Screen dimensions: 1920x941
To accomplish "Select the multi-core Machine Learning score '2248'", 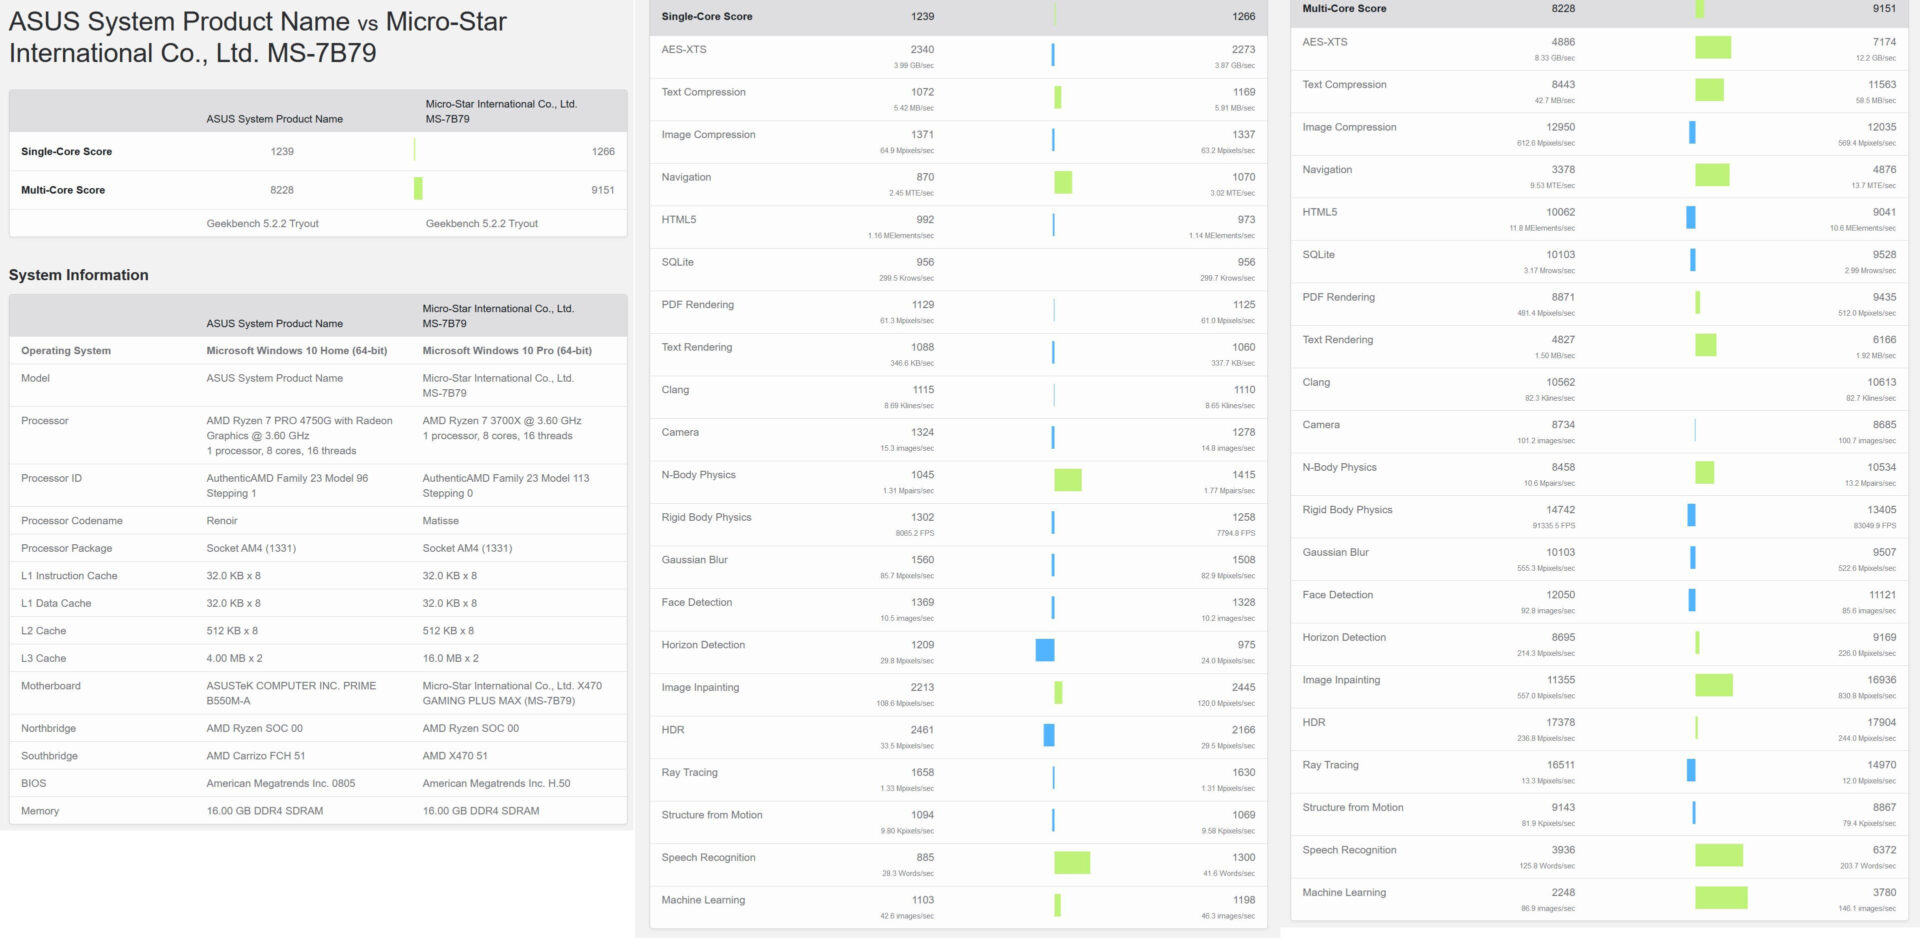I will [x=1563, y=892].
